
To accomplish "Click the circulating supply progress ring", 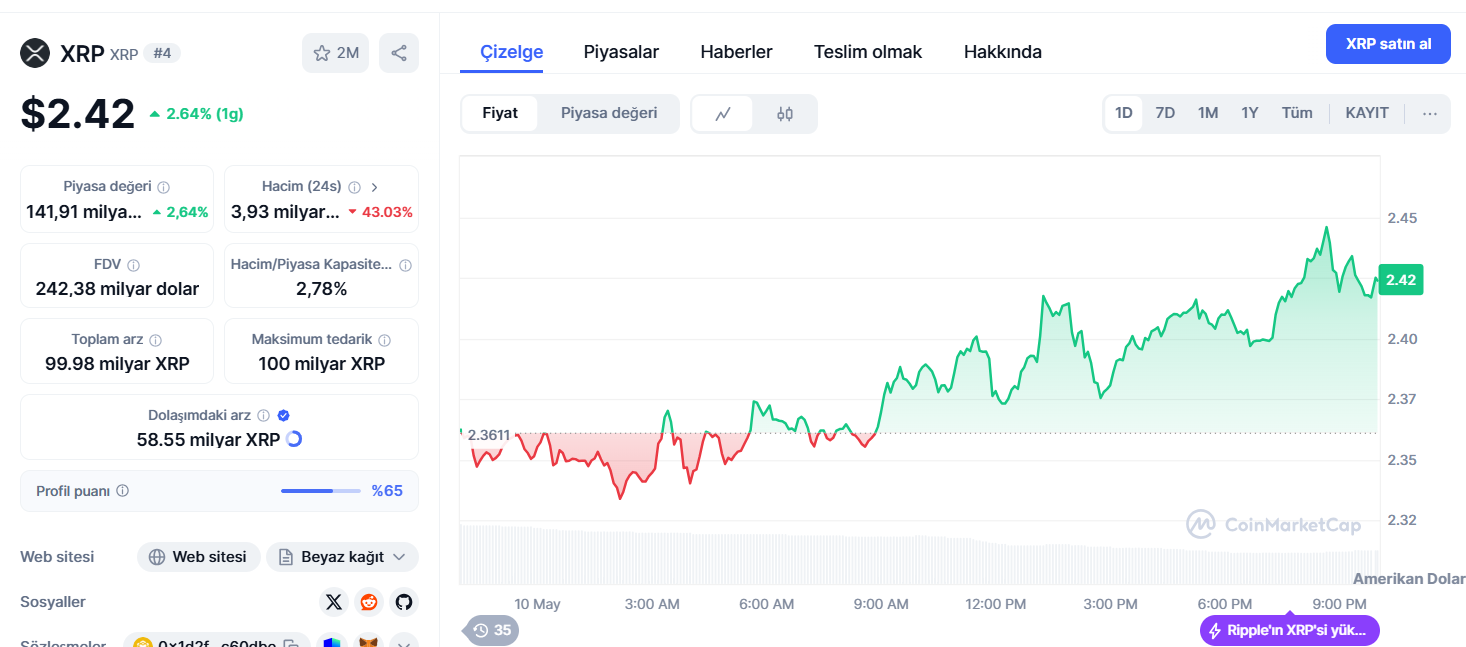I will point(294,439).
